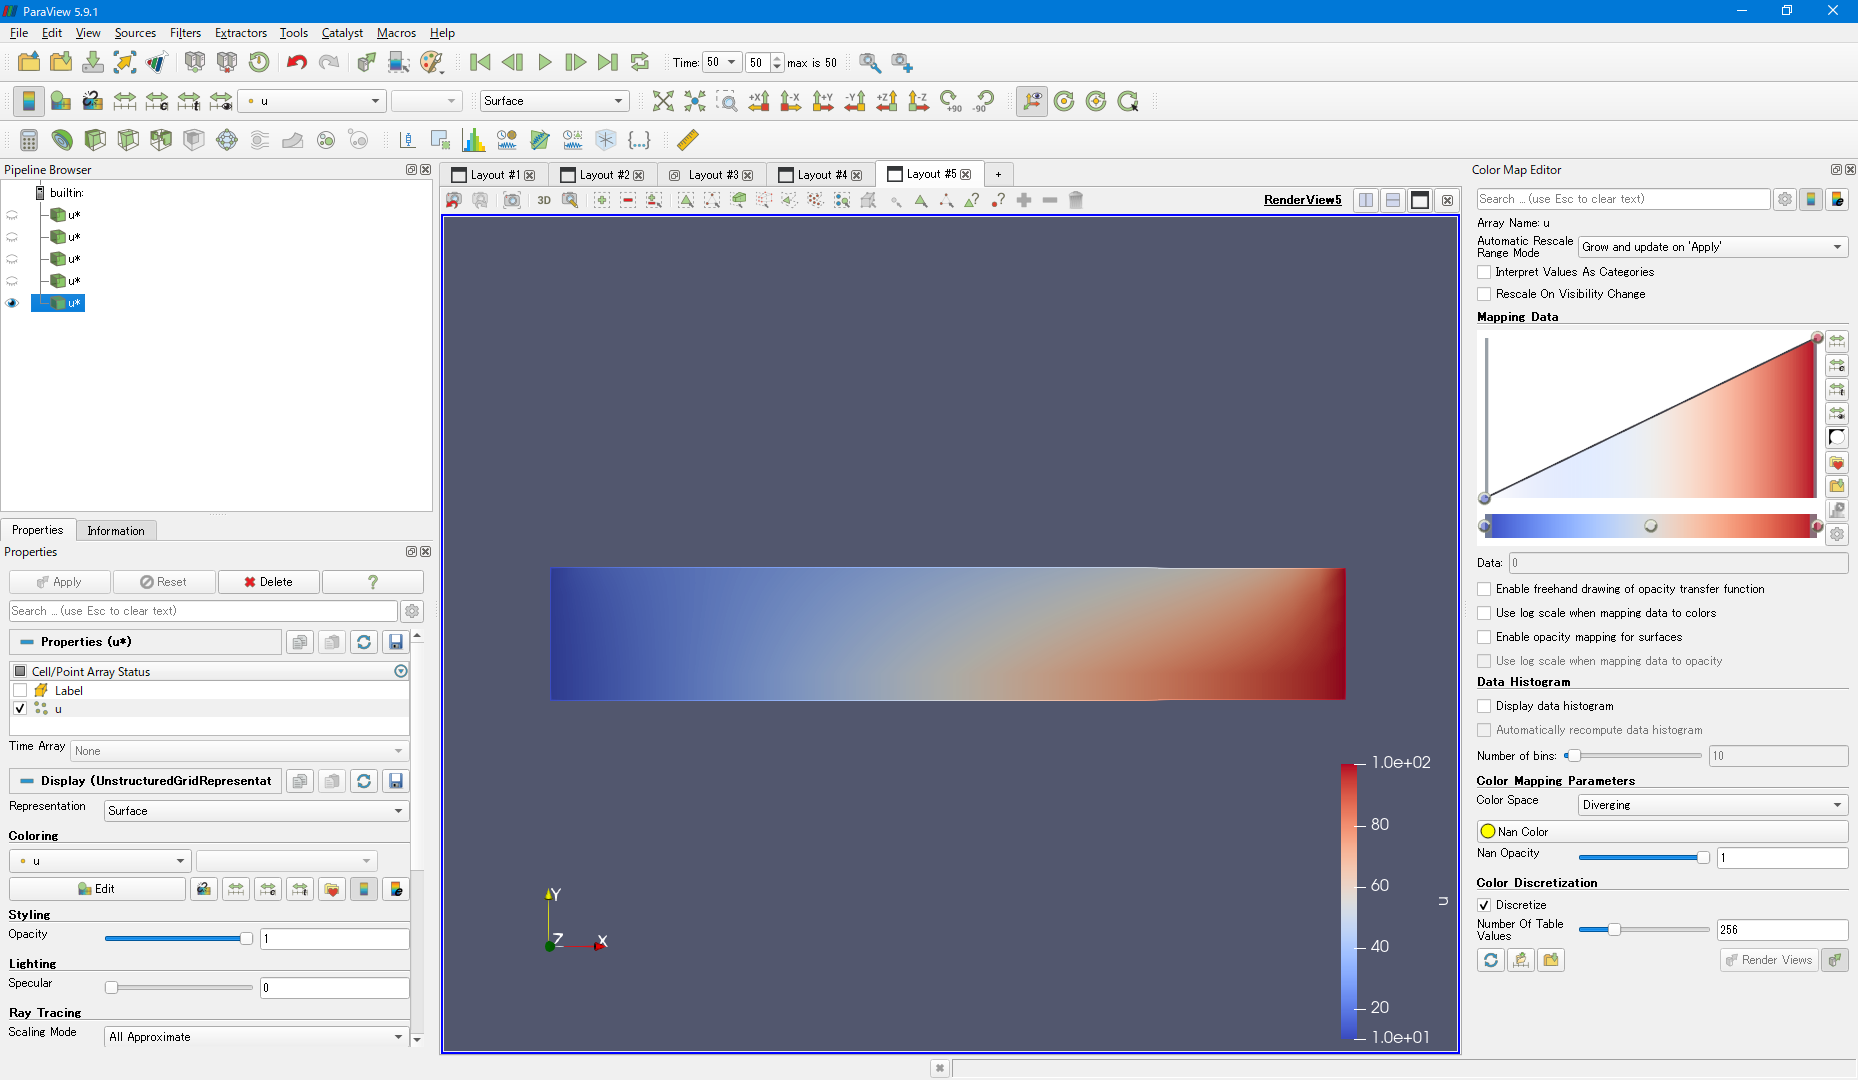Open the Properties help question mark button
This screenshot has height=1080, width=1858.
373,582
